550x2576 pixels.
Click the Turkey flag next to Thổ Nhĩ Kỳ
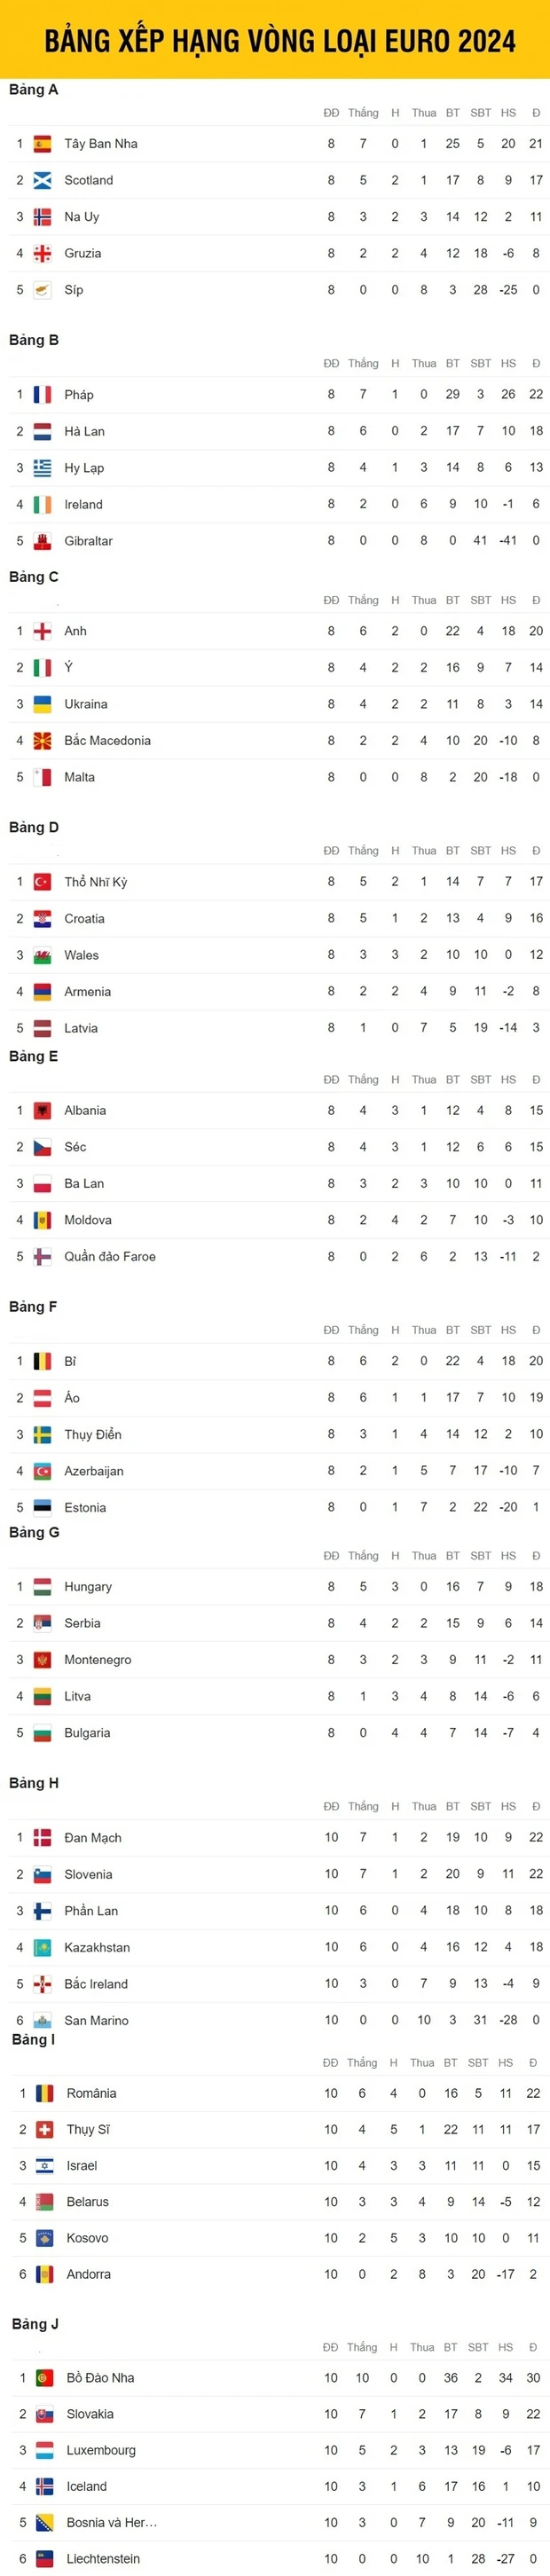42,882
